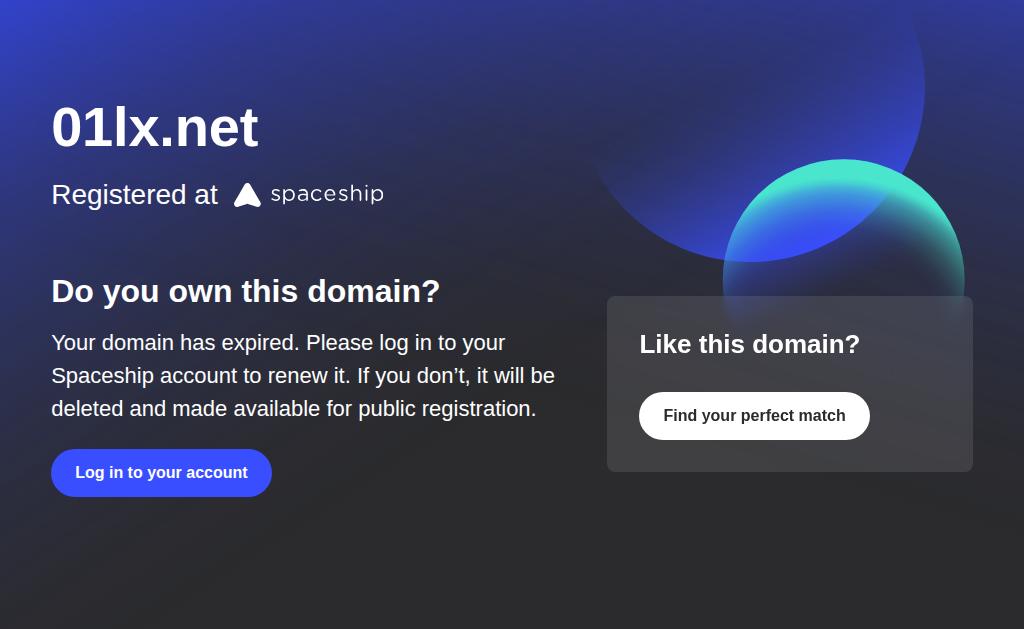Click the "Registered at" label
Viewport: 1024px width, 629px height.
coord(134,195)
